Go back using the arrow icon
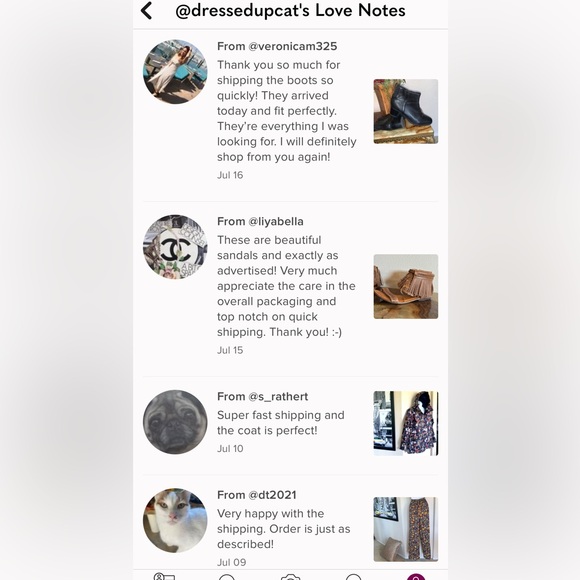The height and width of the screenshot is (580, 580). (146, 10)
